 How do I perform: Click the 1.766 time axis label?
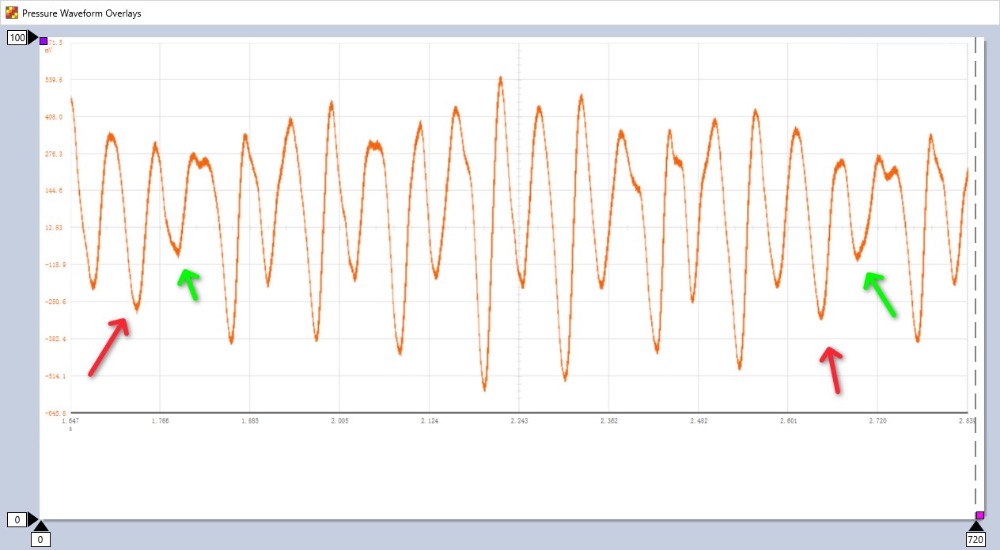coord(160,421)
